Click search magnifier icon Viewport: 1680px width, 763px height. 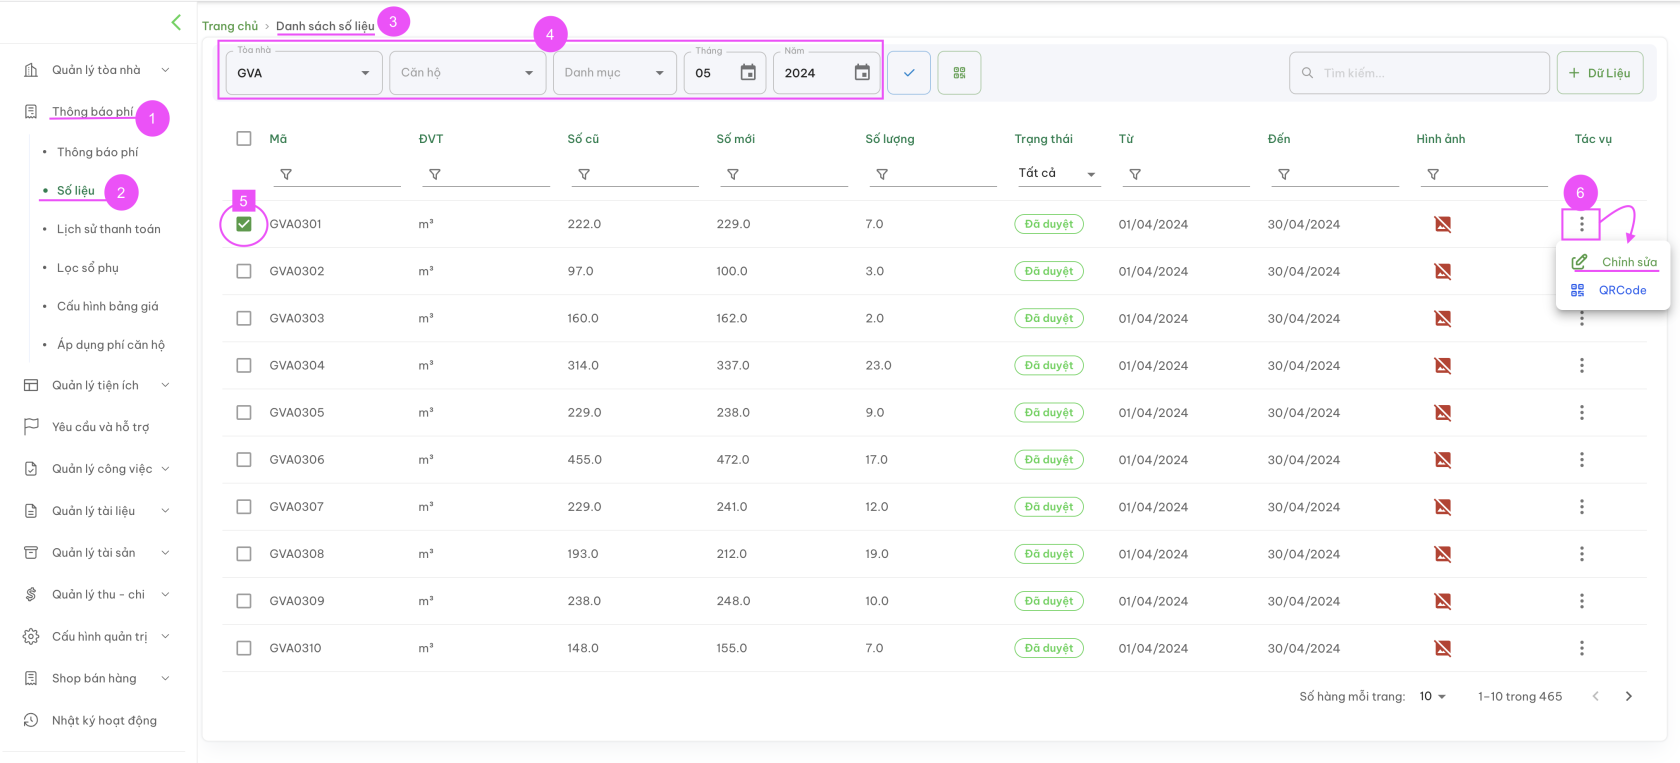click(1307, 73)
